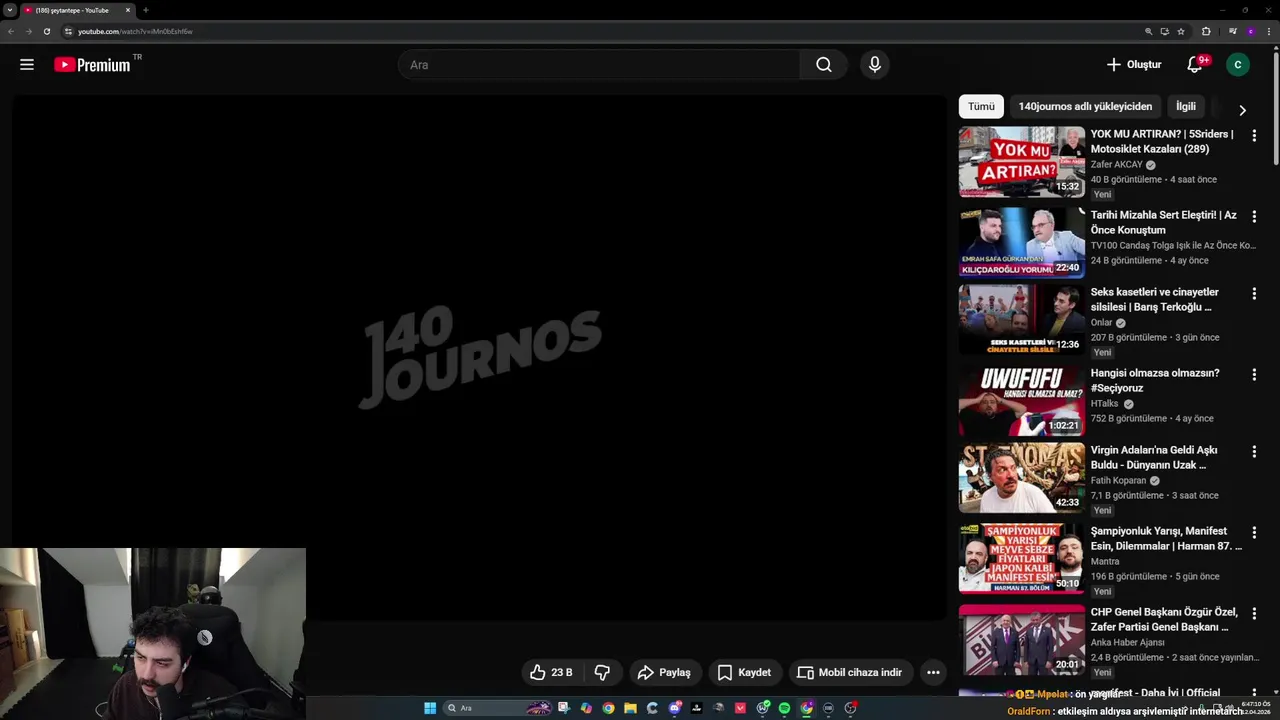Open the Oluştur create menu
1280x720 pixels.
(x=1134, y=64)
